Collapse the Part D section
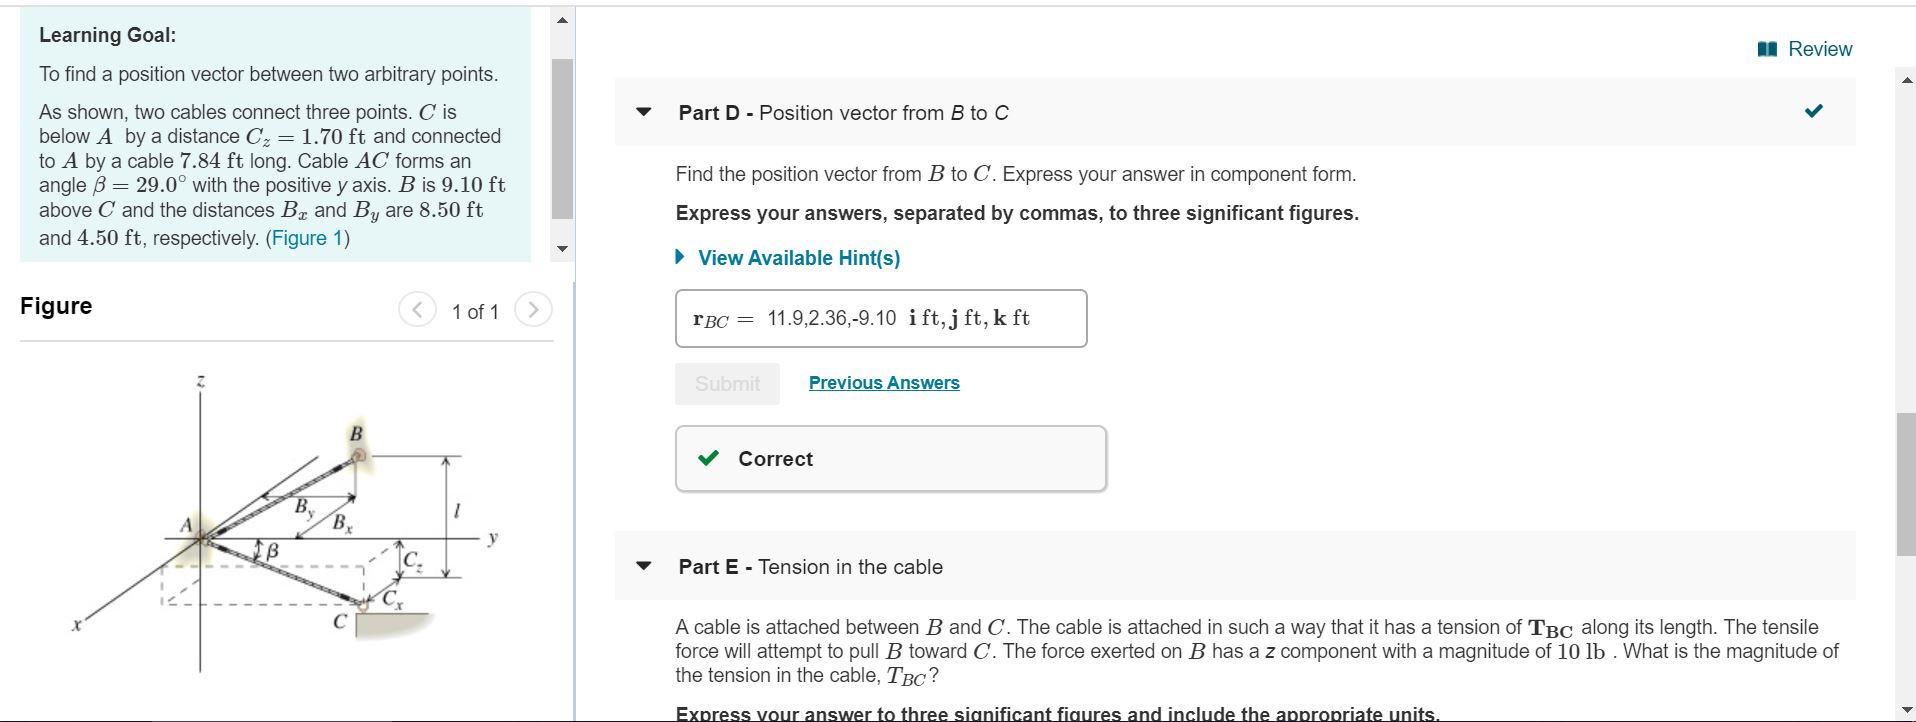1916x722 pixels. tap(643, 113)
